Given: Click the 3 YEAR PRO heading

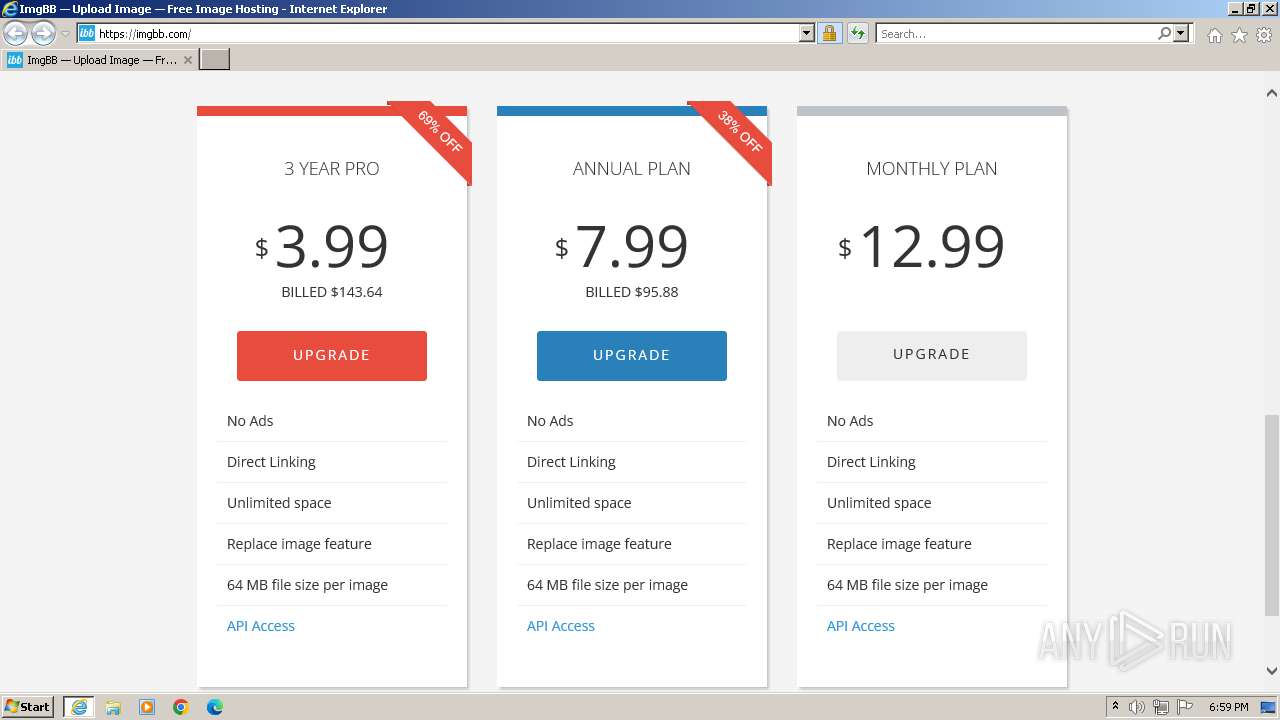Looking at the screenshot, I should (332, 169).
